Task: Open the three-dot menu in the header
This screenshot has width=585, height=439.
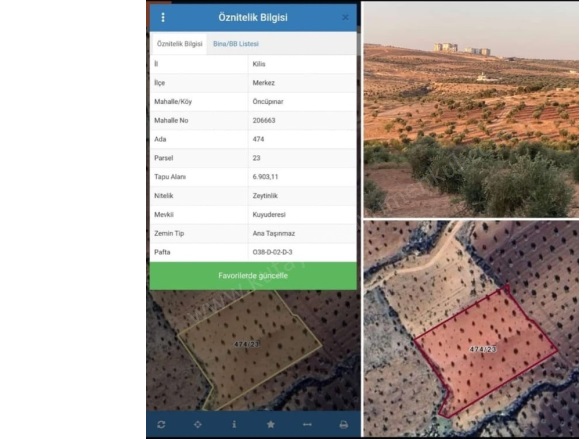Action: pos(163,17)
